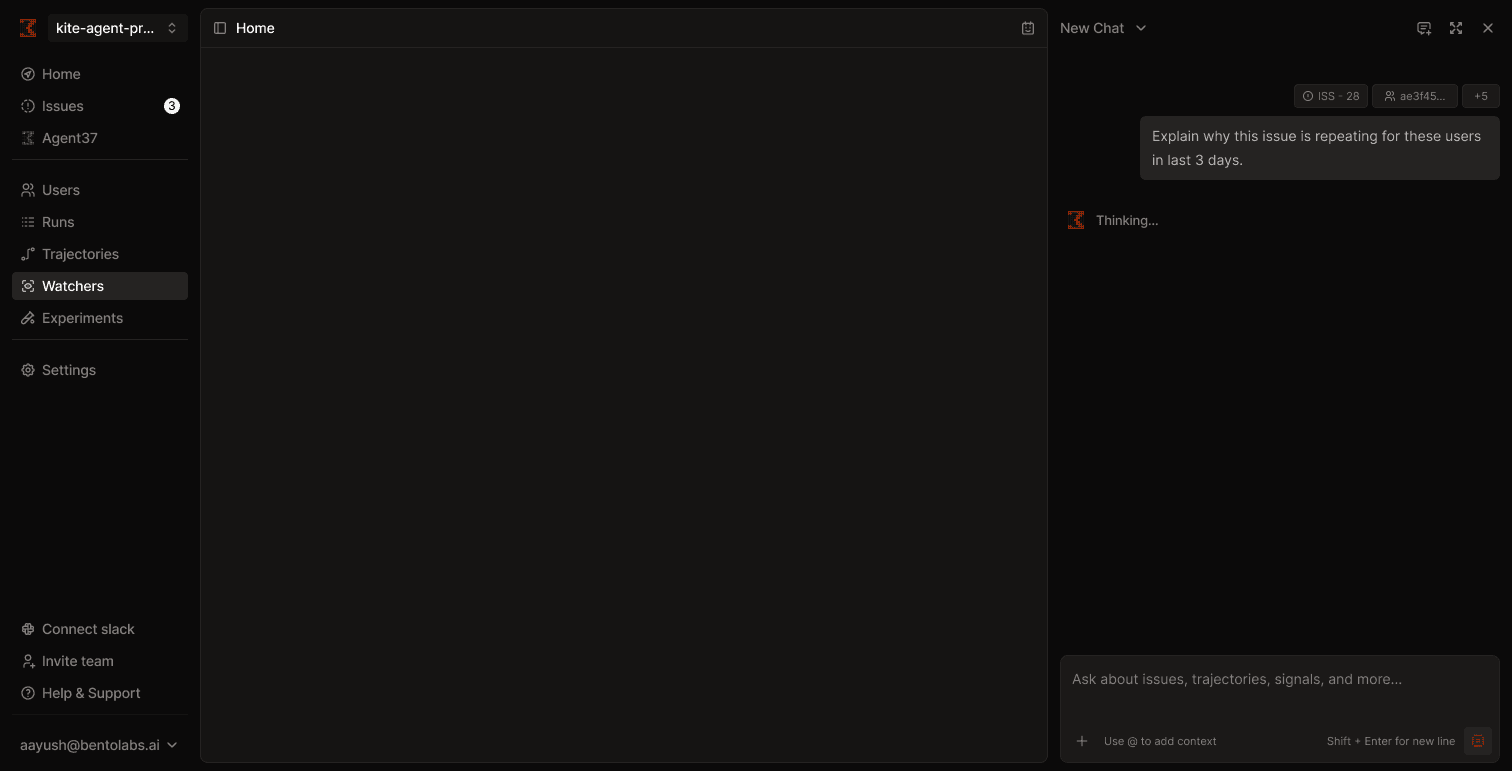Screen dimensions: 1512x771
Task: Close the chat panel
Action: (x=1488, y=28)
